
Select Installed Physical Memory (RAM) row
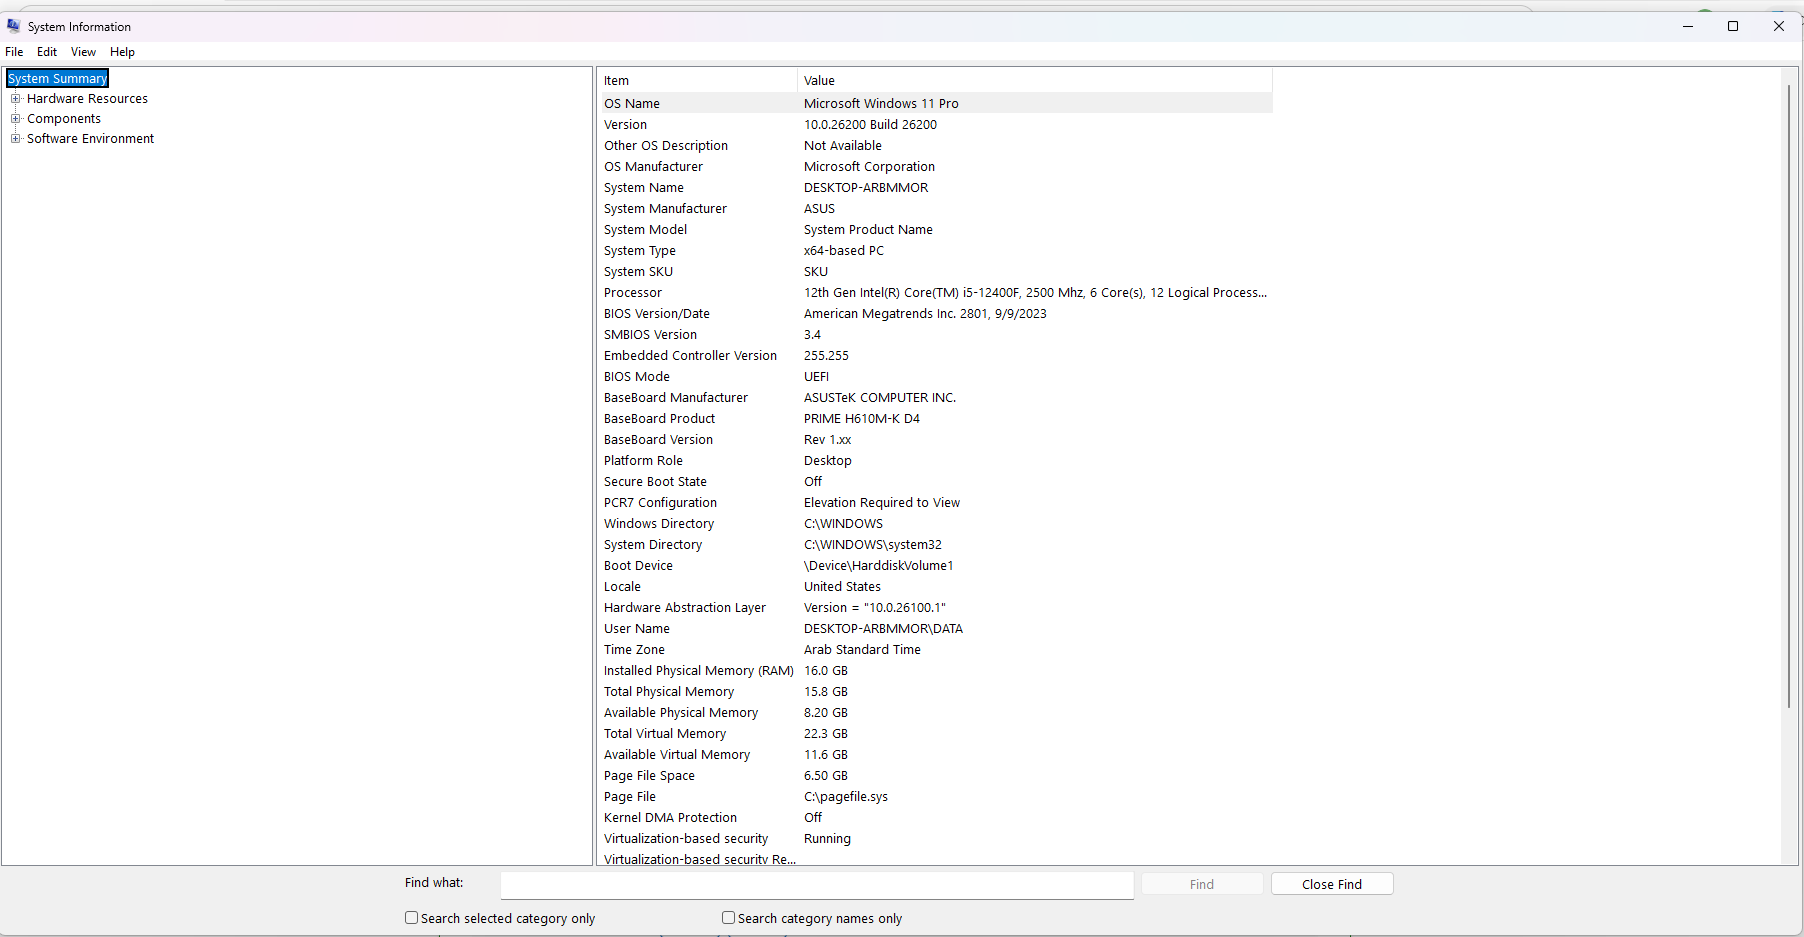click(935, 671)
